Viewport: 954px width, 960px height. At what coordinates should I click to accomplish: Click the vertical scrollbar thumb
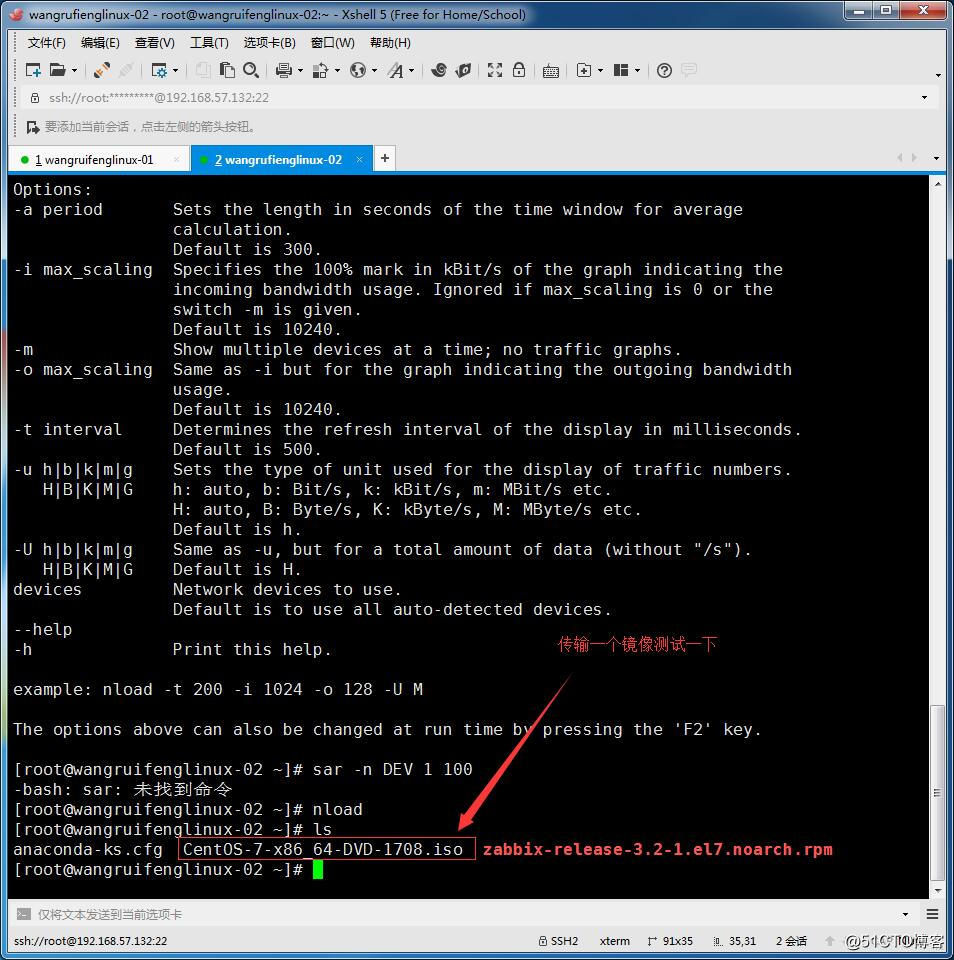[x=937, y=793]
